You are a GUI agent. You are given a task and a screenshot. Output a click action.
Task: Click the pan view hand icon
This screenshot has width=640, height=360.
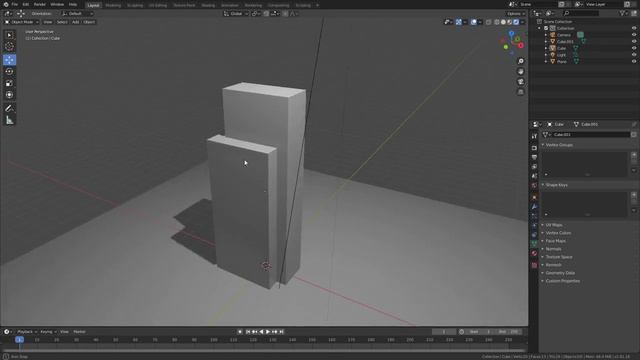click(x=521, y=71)
